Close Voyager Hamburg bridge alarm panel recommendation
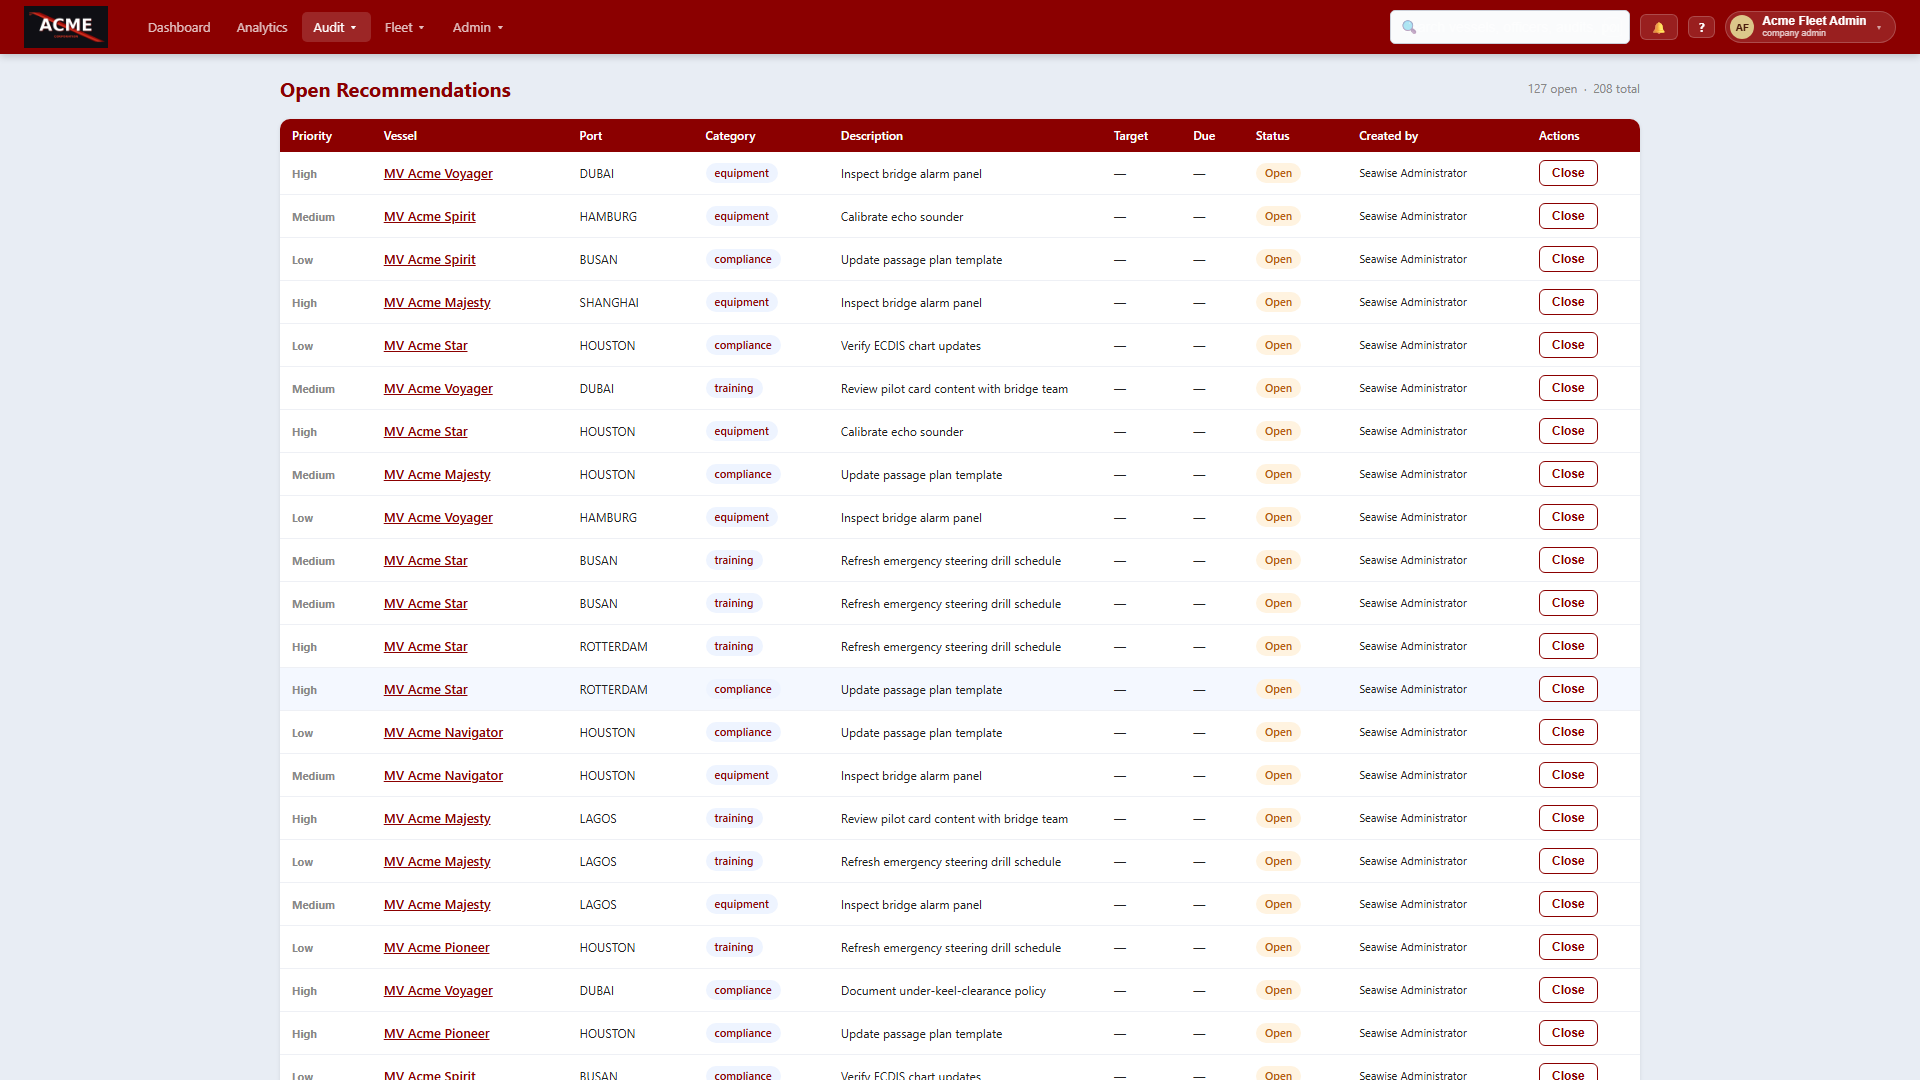The image size is (1920, 1080). [1568, 517]
